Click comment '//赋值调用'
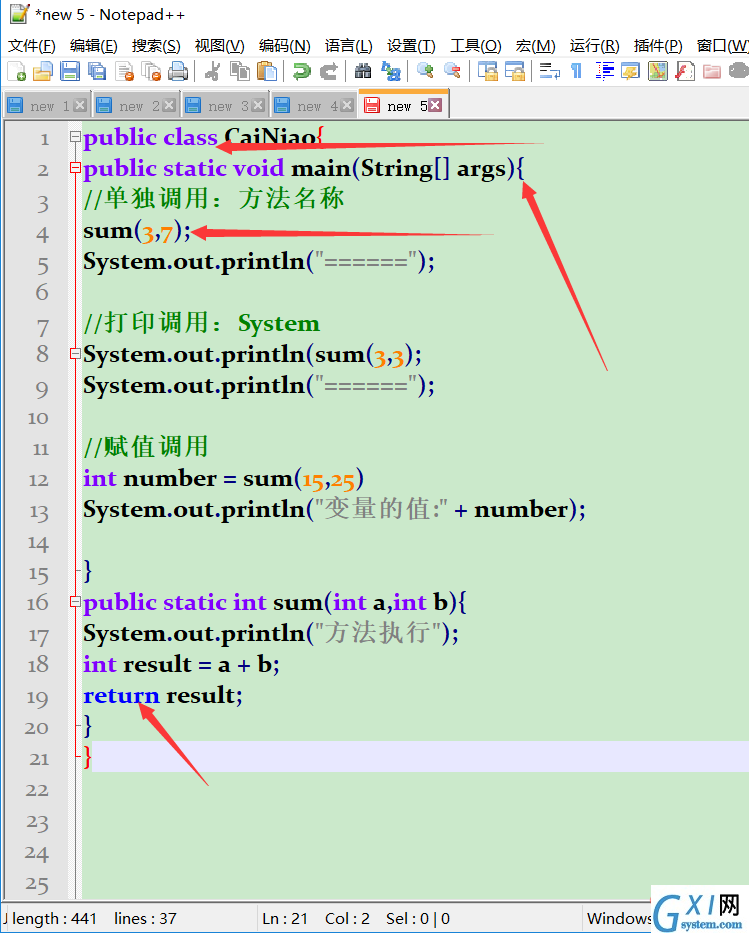Image resolution: width=749 pixels, height=933 pixels. pos(146,446)
